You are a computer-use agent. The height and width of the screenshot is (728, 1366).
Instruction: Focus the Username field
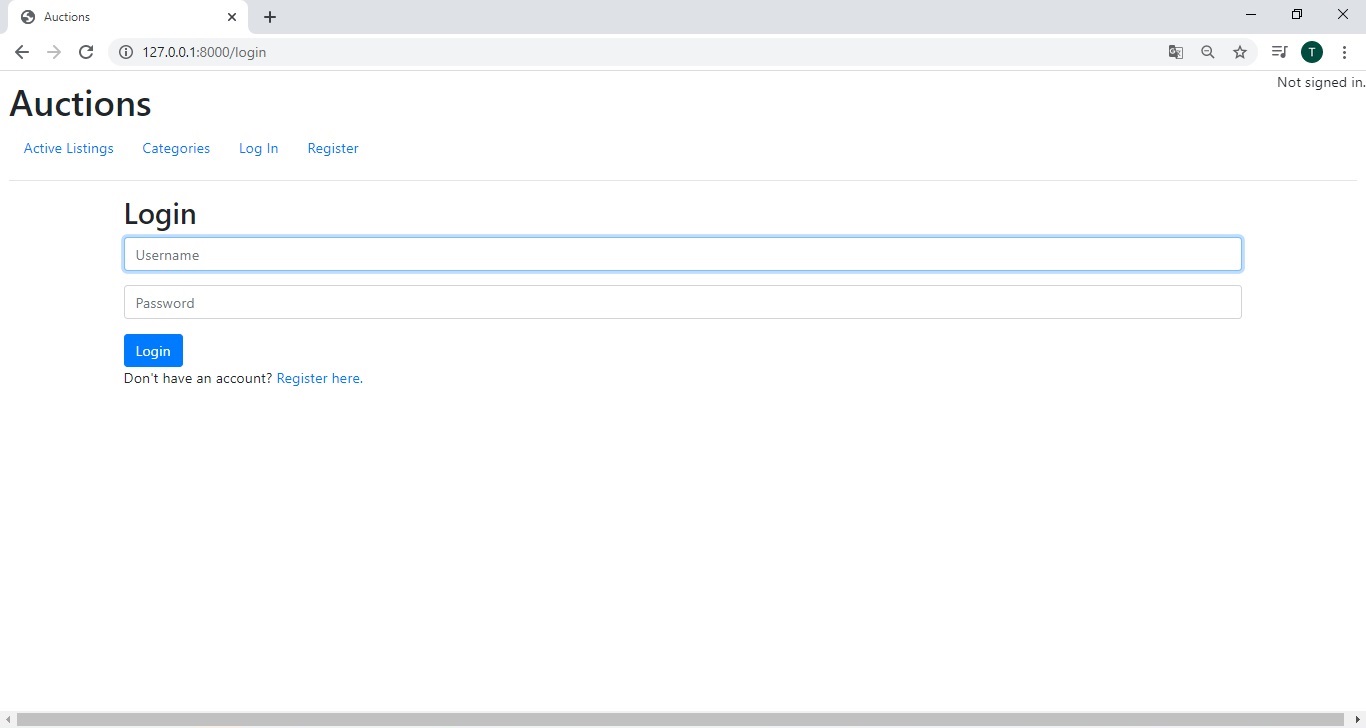pos(682,255)
